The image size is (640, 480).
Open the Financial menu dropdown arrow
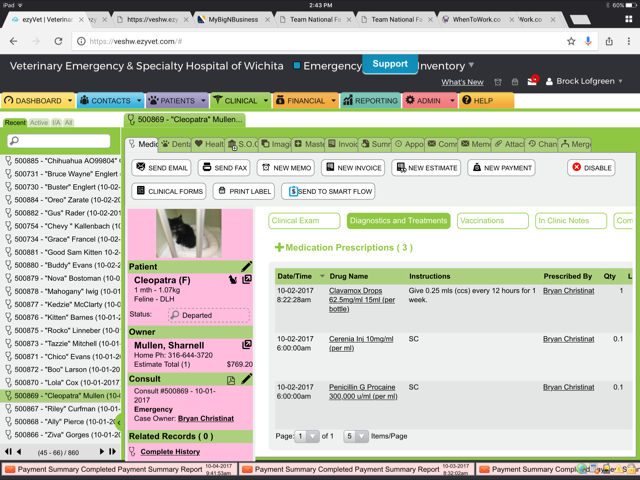click(x=334, y=101)
